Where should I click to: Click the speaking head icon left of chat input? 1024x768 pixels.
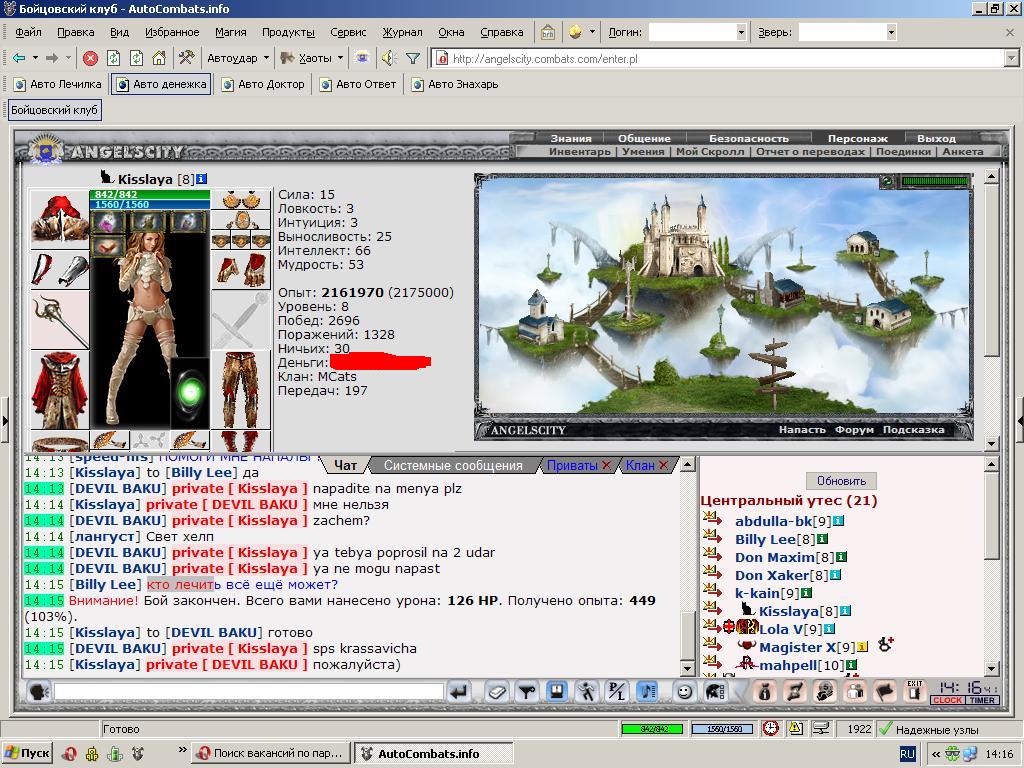[x=39, y=692]
